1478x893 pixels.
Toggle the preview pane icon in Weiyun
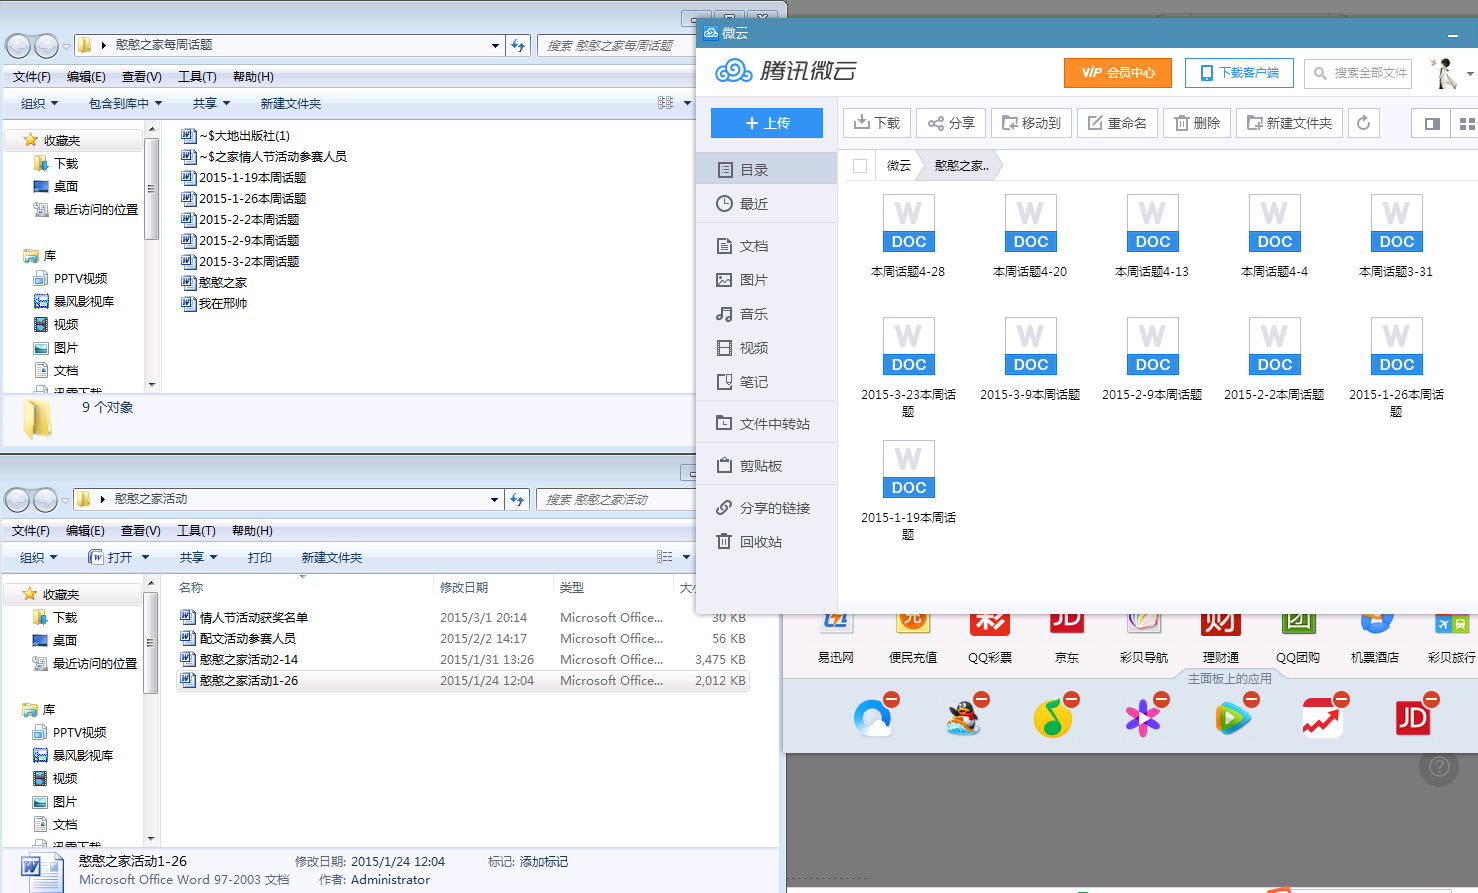click(1432, 123)
